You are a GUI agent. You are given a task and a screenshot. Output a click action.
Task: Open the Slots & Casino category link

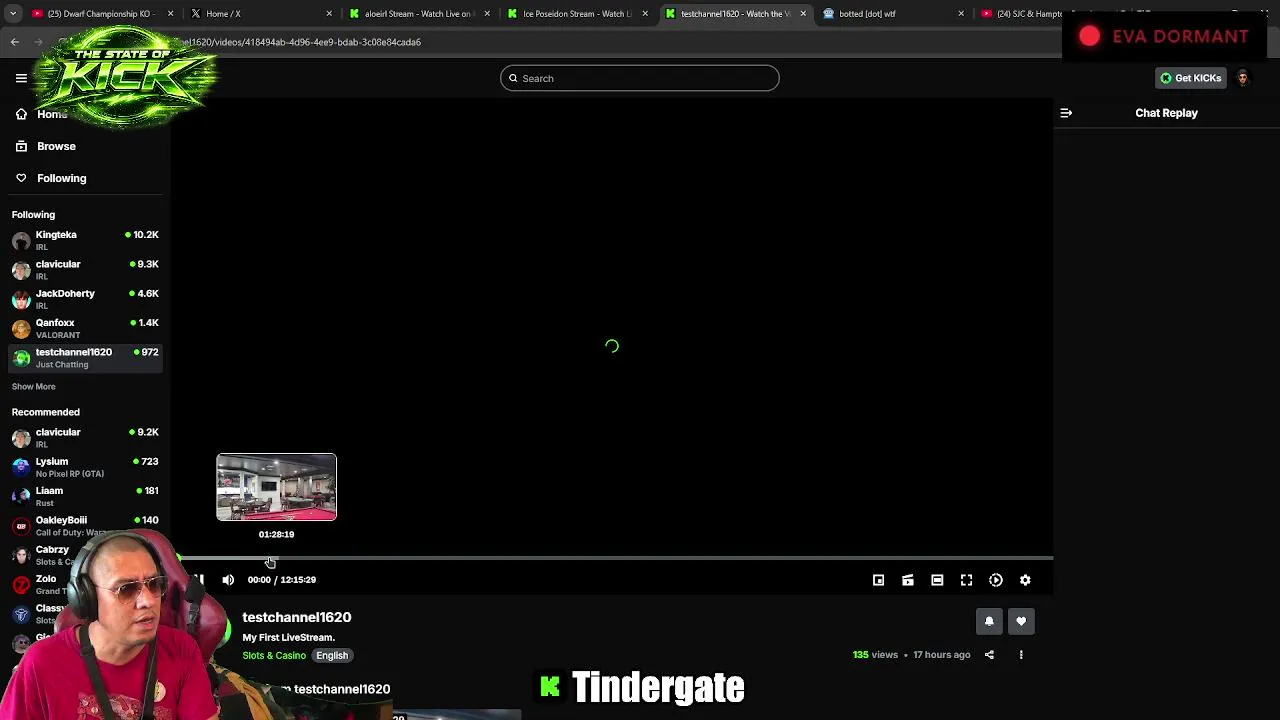(274, 656)
